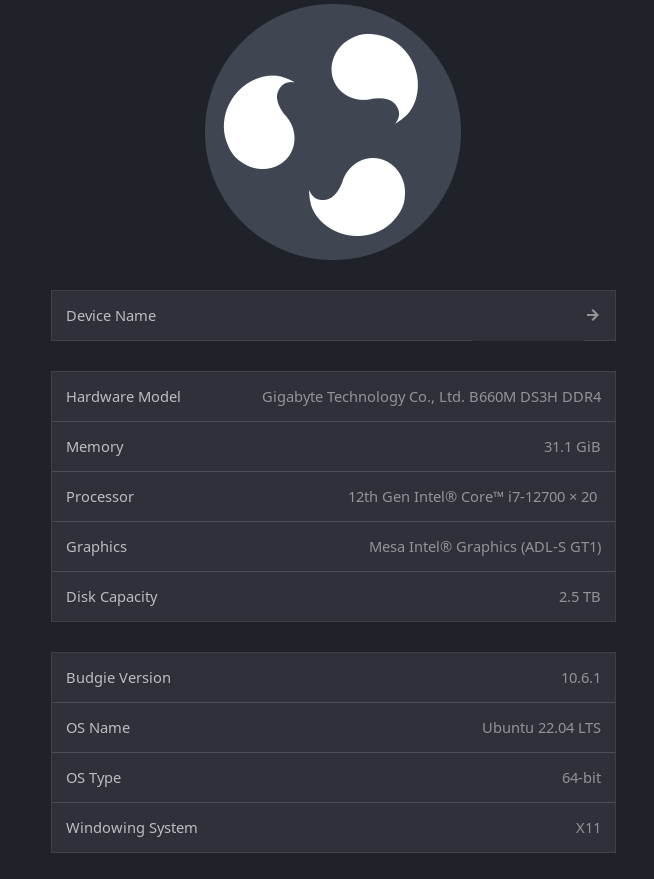Screen dimensions: 654x879
Task: Select the Hardware Model label
Action: pos(123,397)
